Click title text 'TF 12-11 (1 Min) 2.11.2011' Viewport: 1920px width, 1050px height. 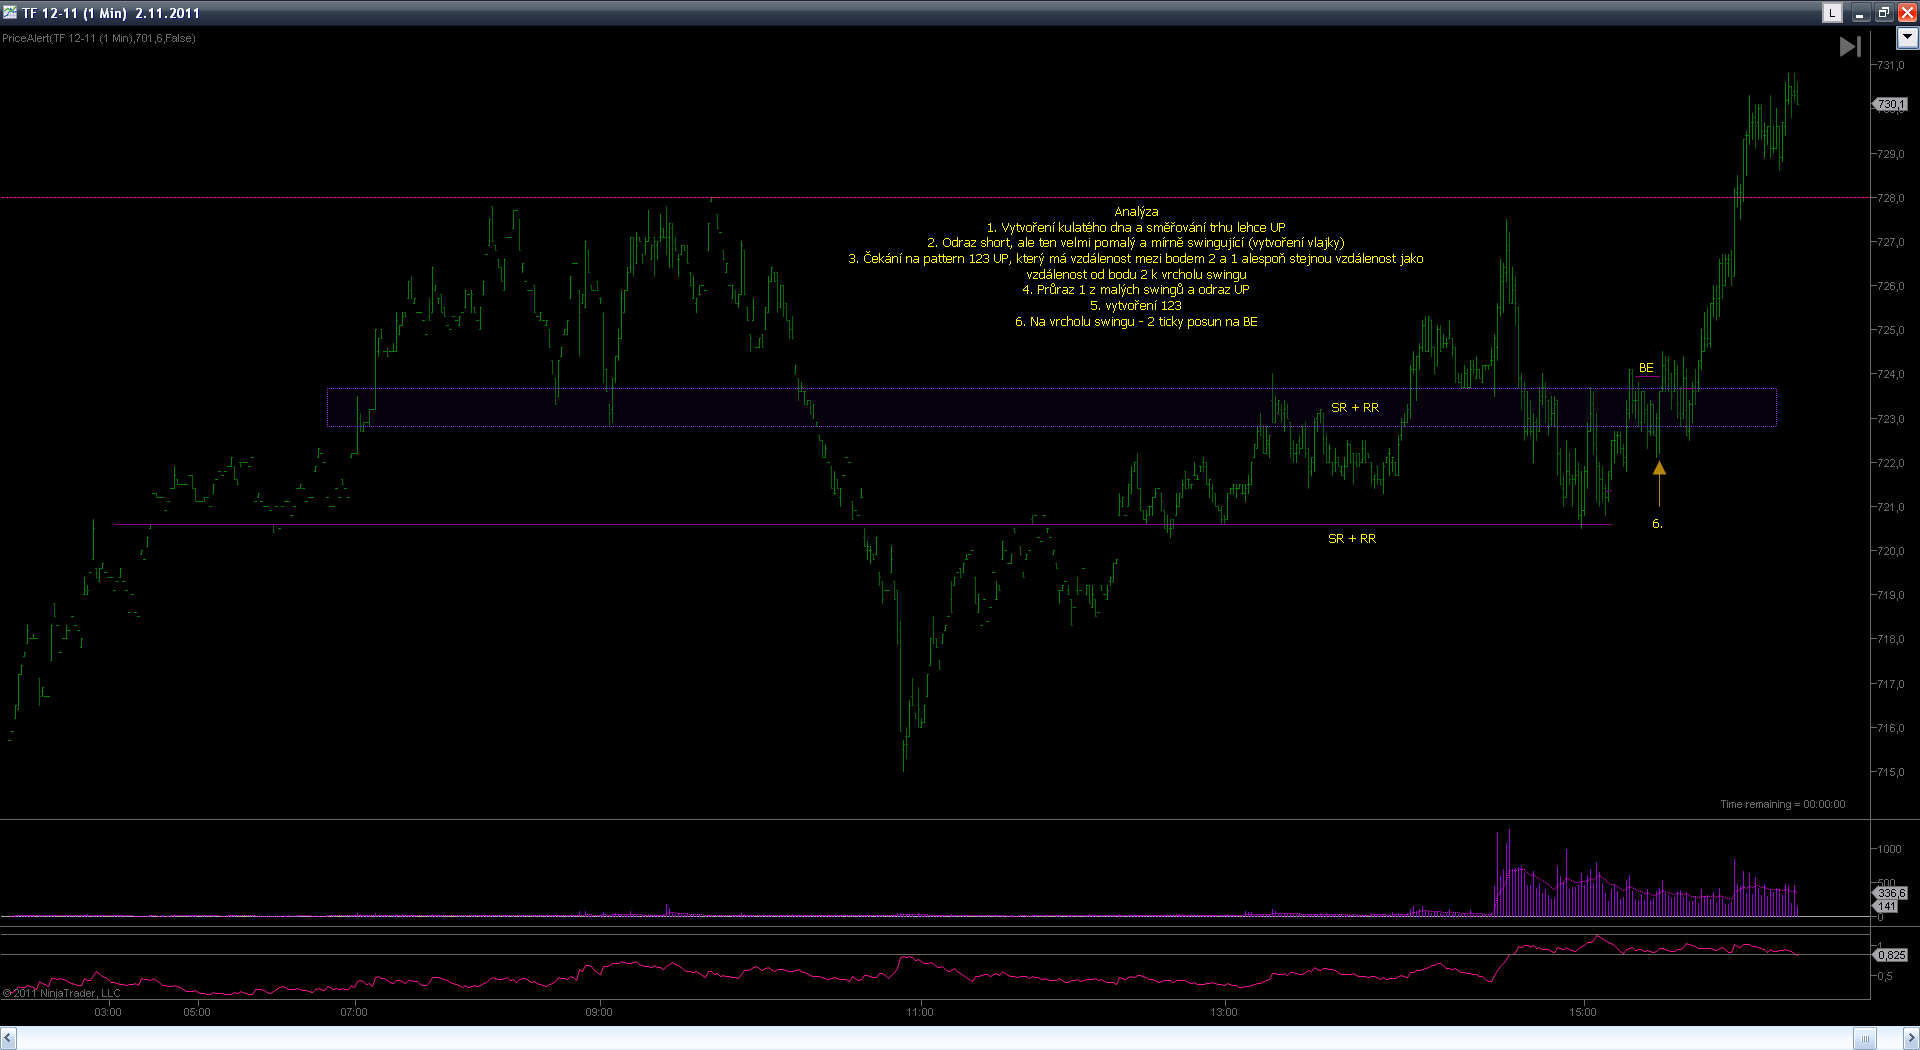pos(111,13)
